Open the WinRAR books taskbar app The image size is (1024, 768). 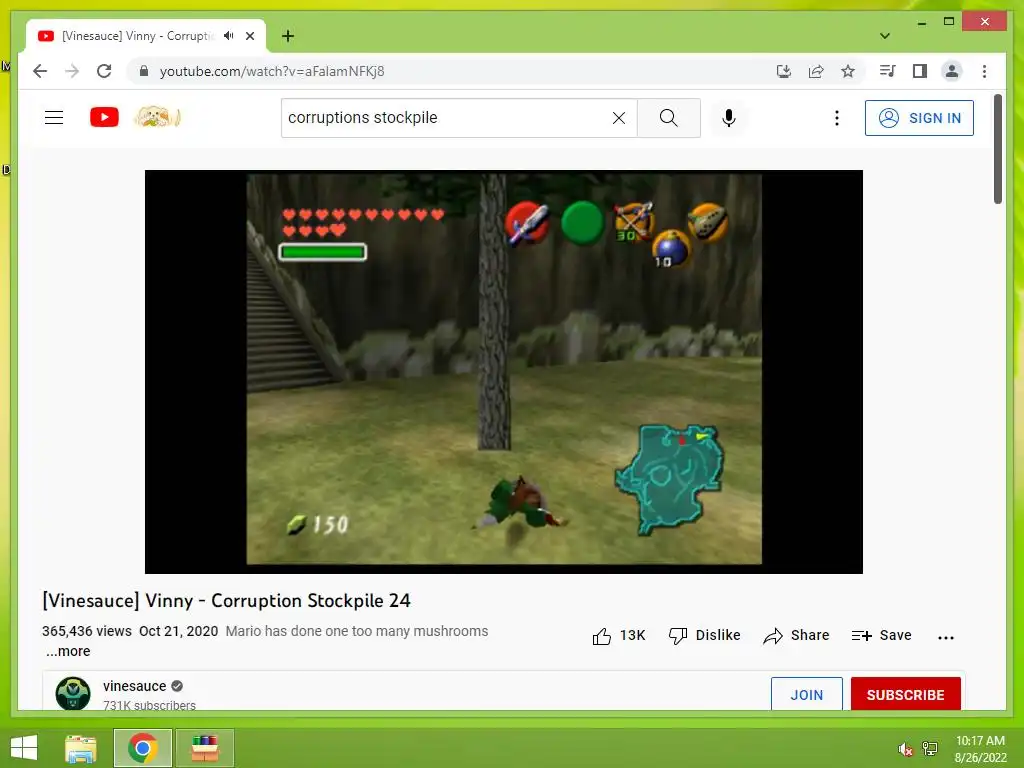coord(204,748)
